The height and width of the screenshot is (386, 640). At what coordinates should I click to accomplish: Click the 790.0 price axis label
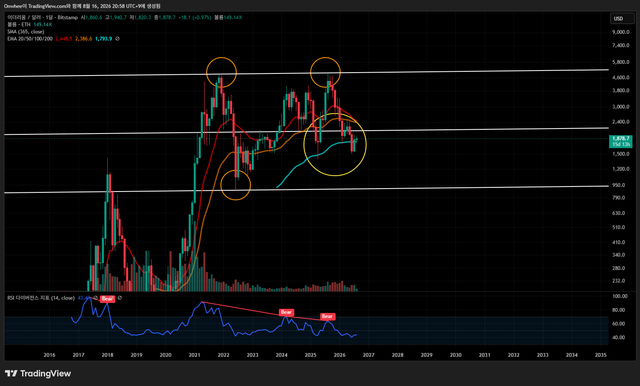point(618,197)
